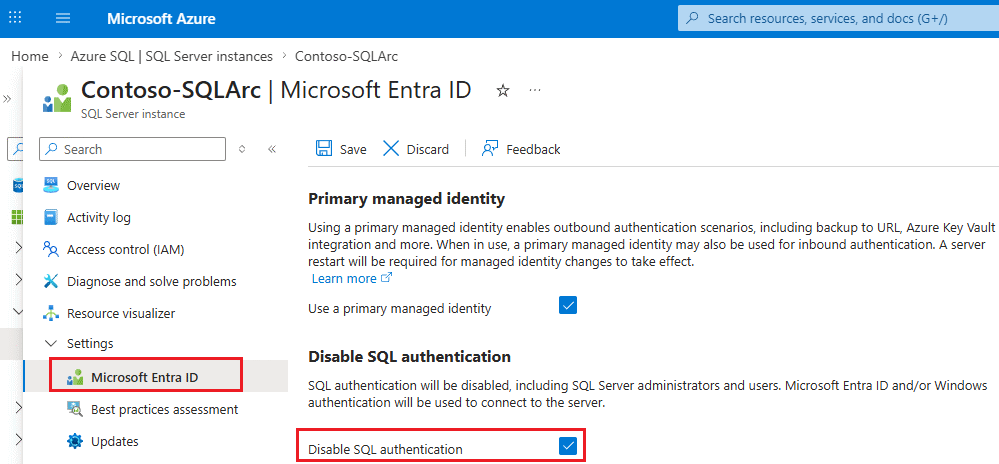Click the green grid icon in outer panel
Image resolution: width=999 pixels, height=464 pixels.
tap(17, 217)
